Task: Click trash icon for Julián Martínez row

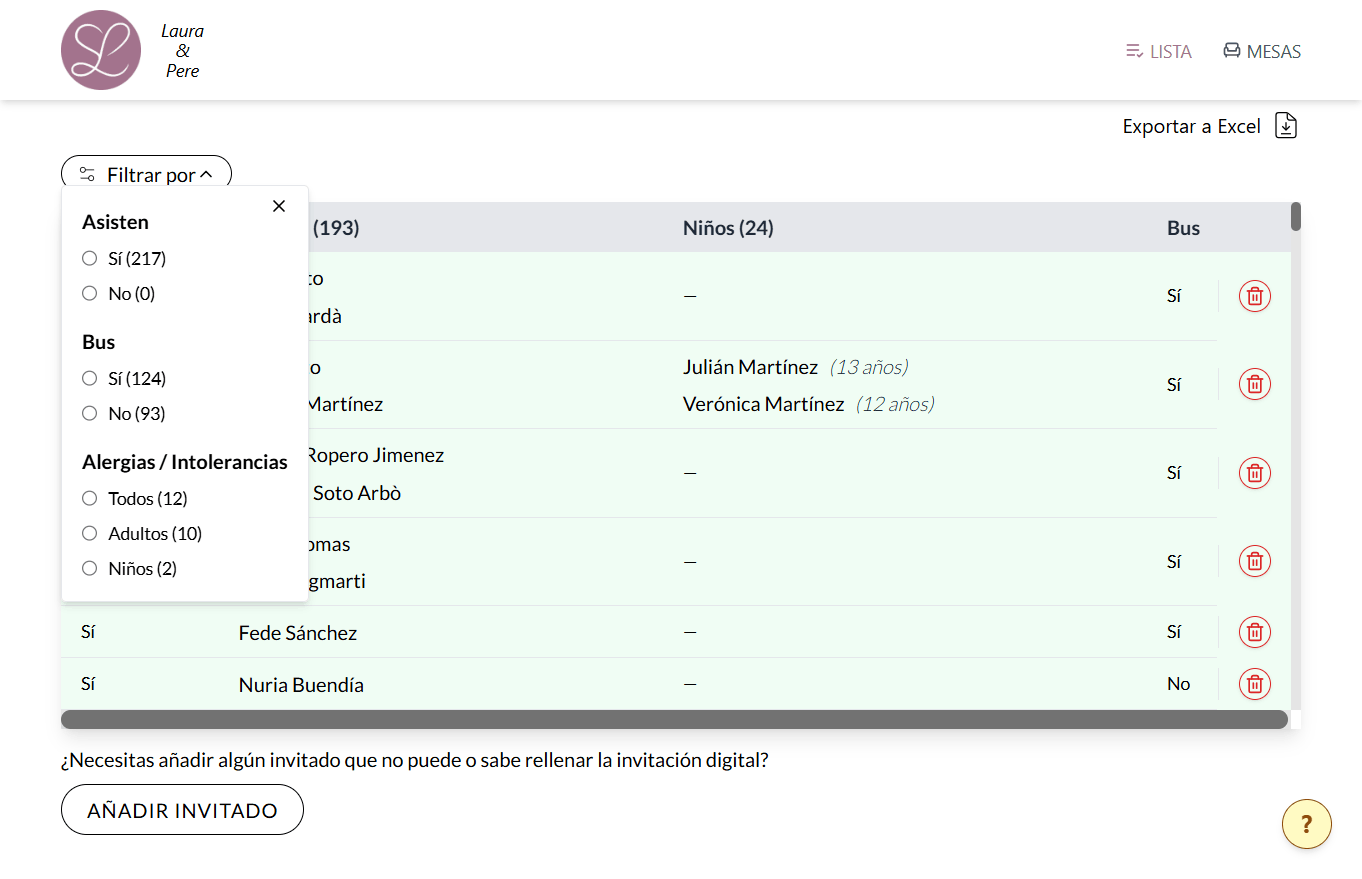Action: (1255, 384)
